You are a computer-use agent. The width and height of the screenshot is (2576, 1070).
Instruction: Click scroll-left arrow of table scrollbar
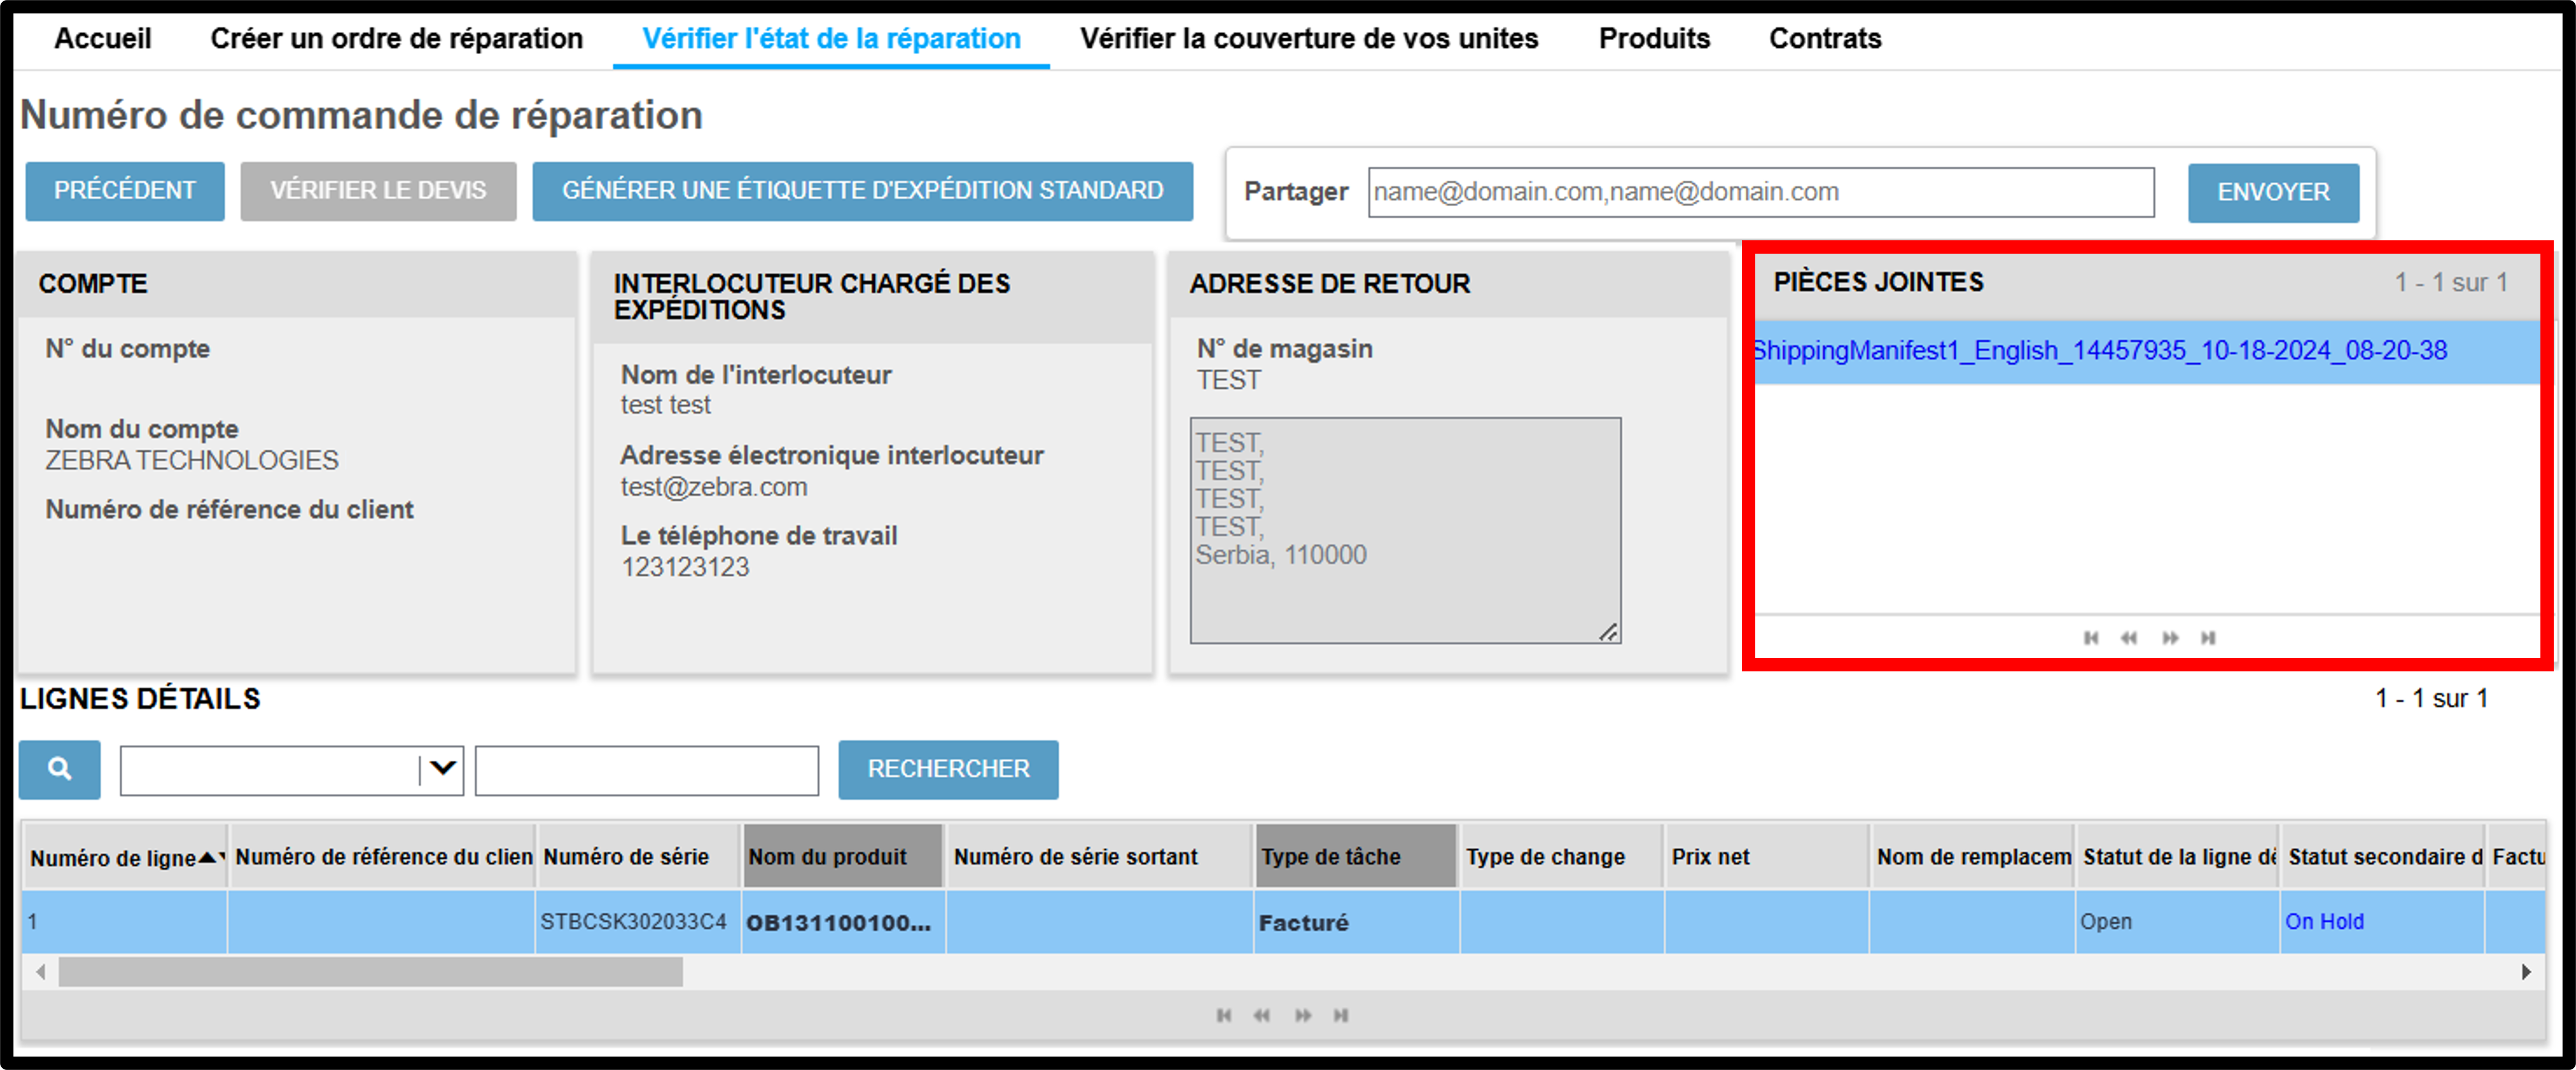40,972
